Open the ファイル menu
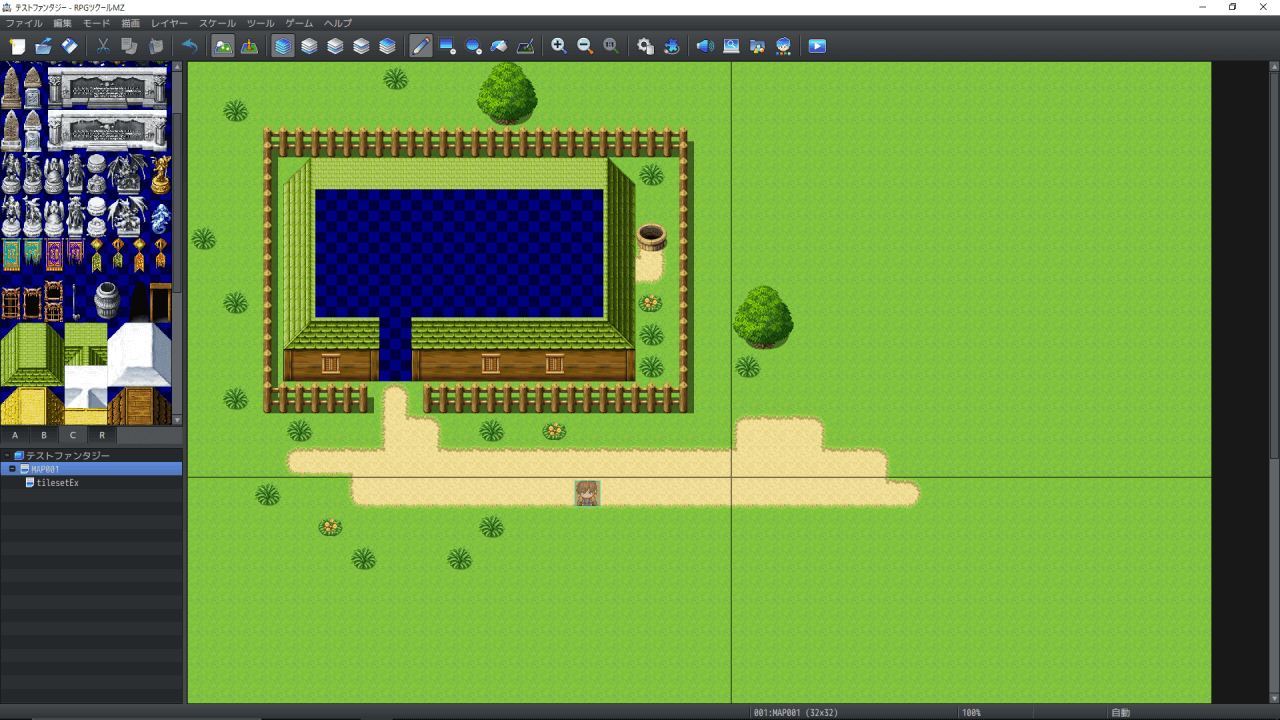Image resolution: width=1280 pixels, height=720 pixels. (x=24, y=23)
